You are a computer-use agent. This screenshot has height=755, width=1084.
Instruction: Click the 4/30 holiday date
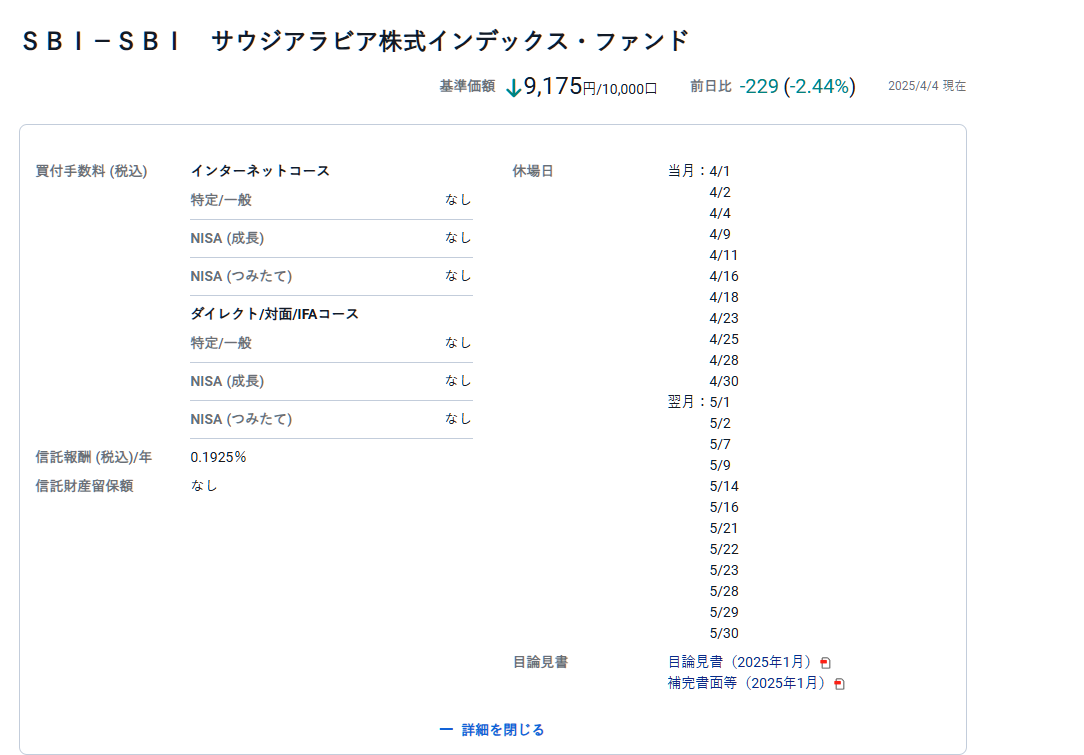724,381
